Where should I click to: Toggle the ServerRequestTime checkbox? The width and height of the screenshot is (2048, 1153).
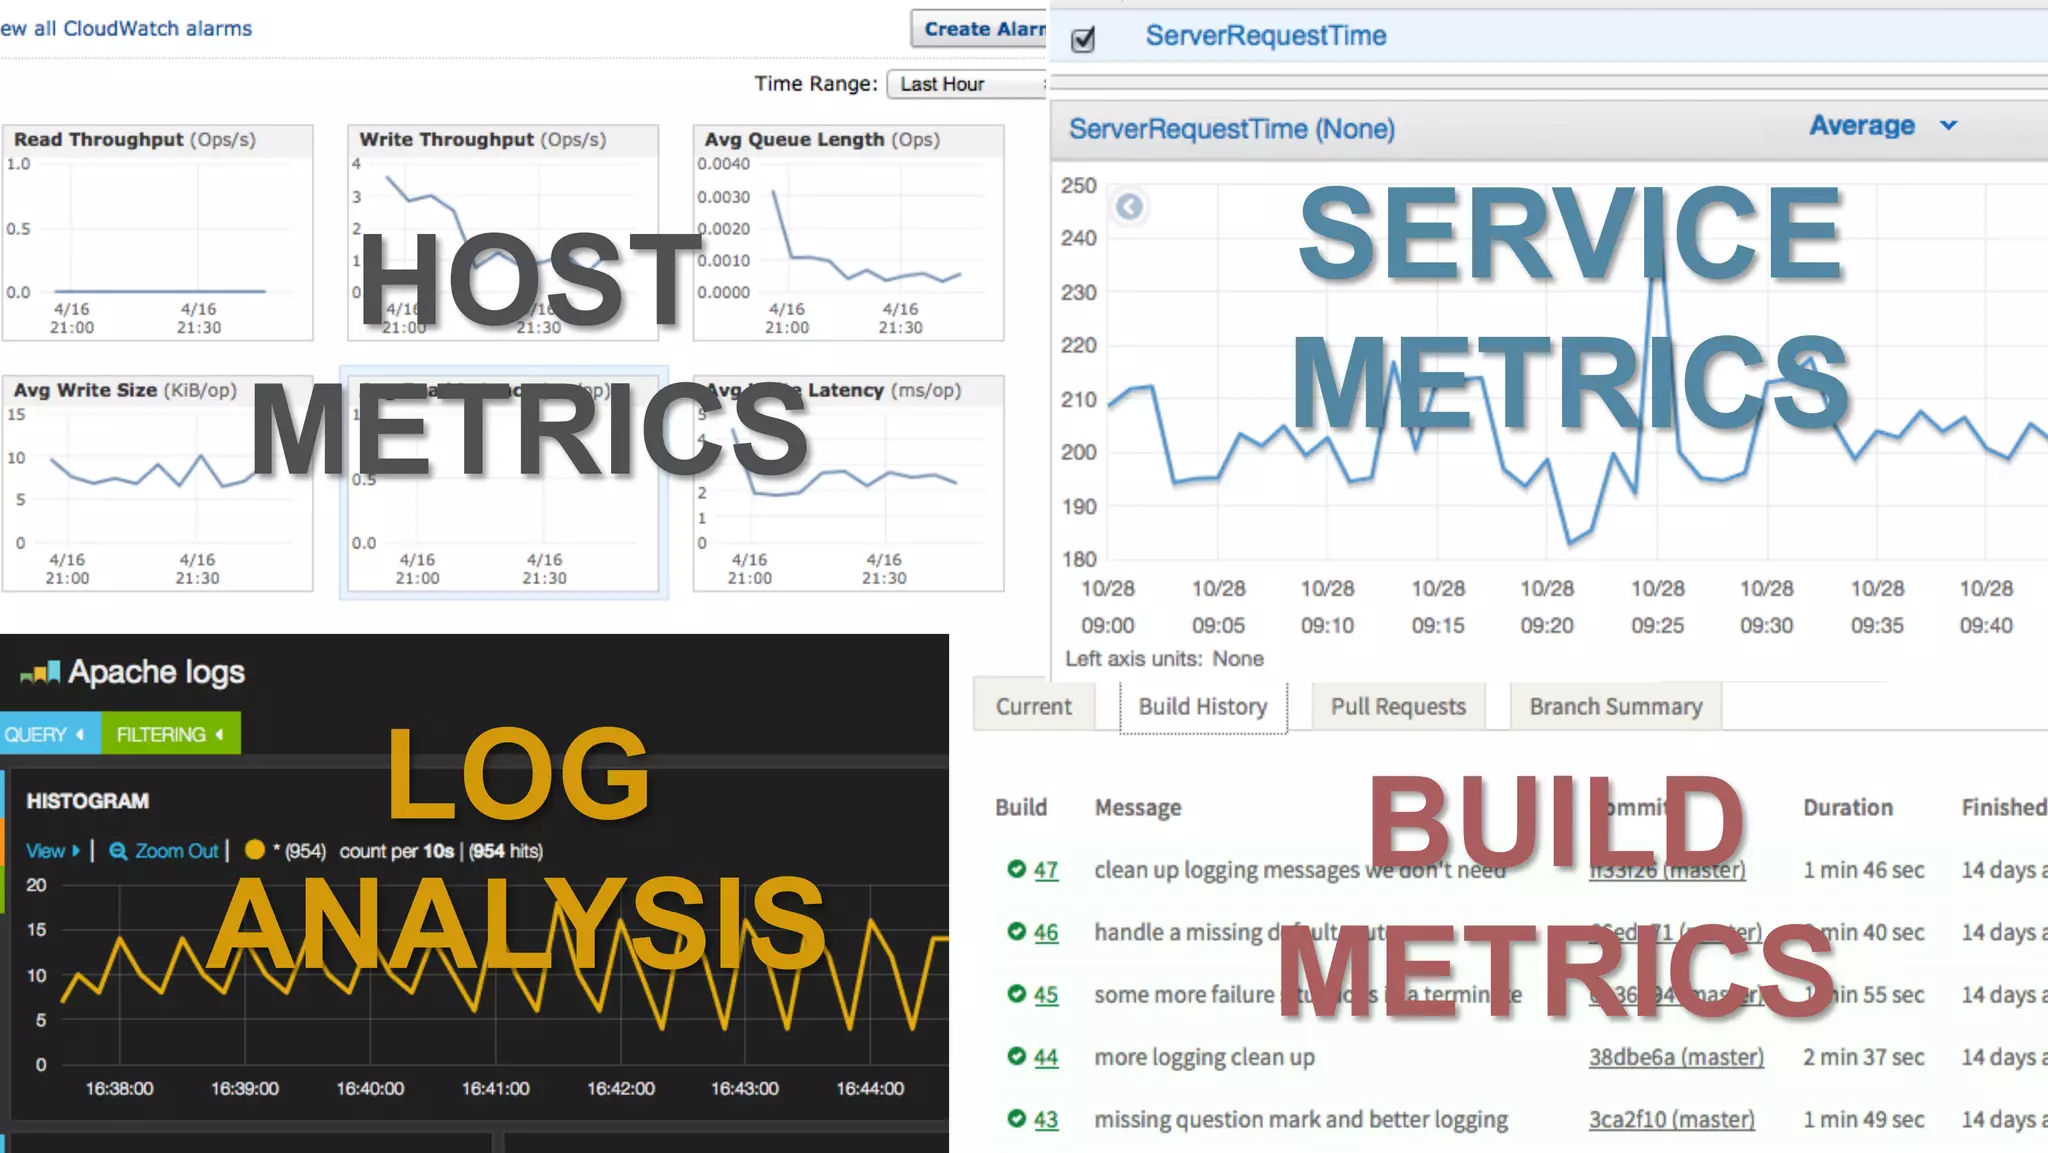[1083, 39]
